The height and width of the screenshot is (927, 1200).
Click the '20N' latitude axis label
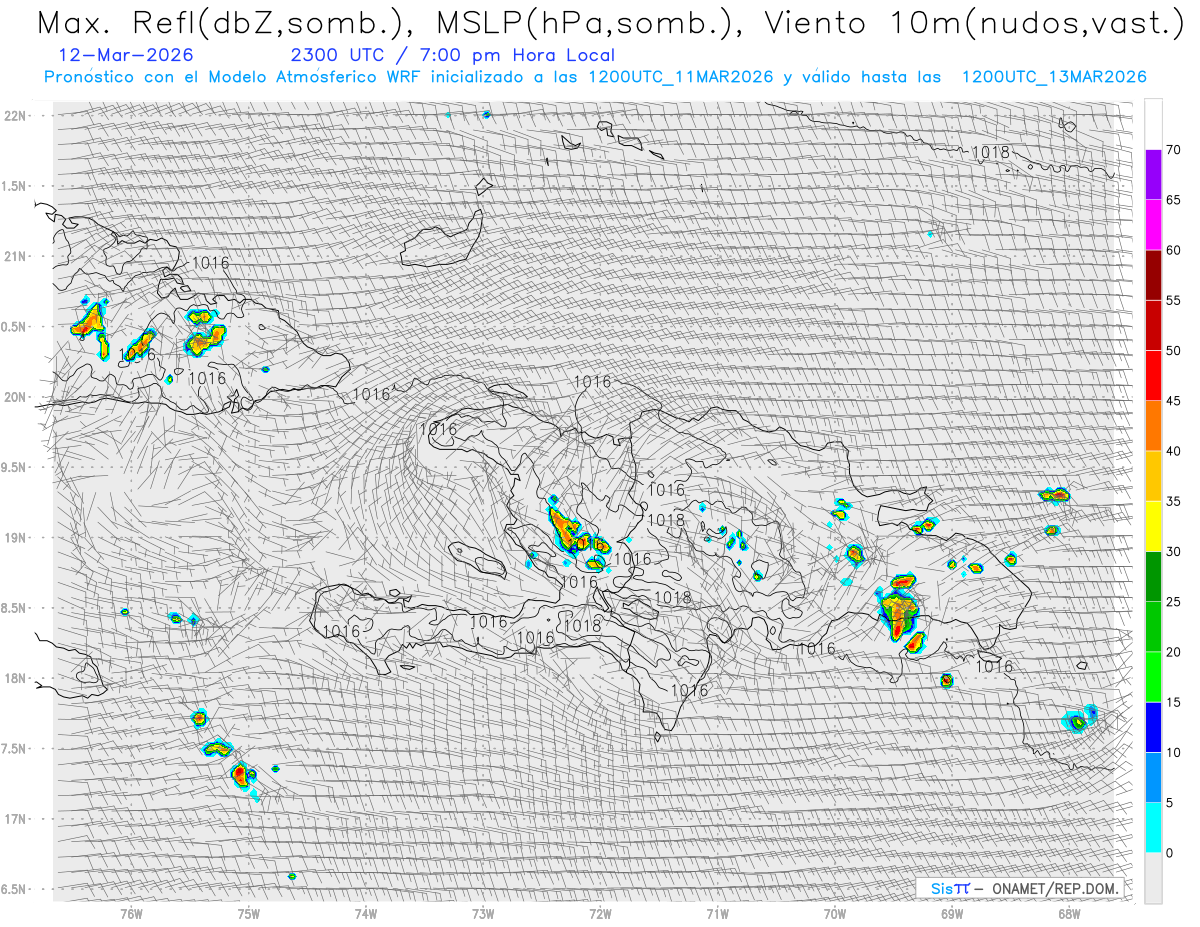tap(16, 397)
